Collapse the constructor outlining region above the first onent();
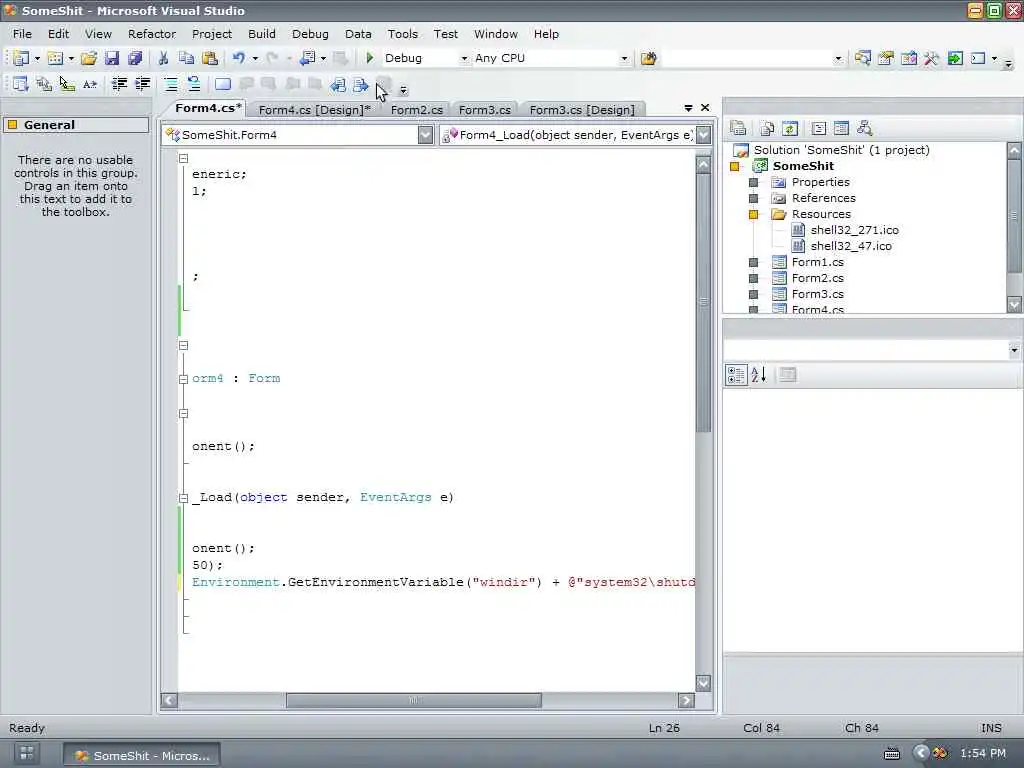Image resolution: width=1024 pixels, height=768 pixels. tap(184, 413)
